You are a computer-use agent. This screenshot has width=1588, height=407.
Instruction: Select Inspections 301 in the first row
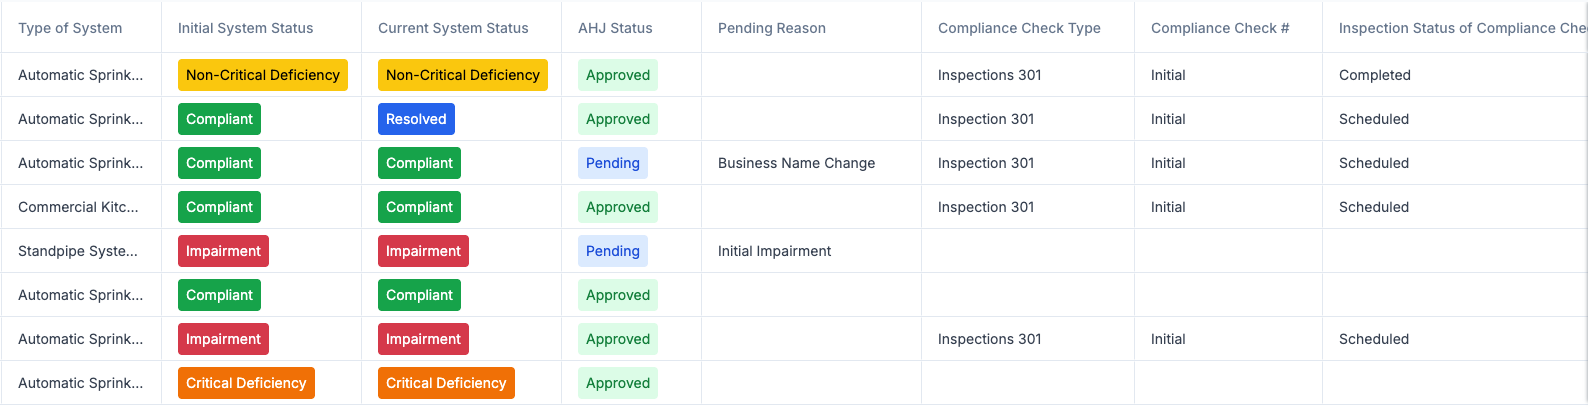[x=989, y=75]
